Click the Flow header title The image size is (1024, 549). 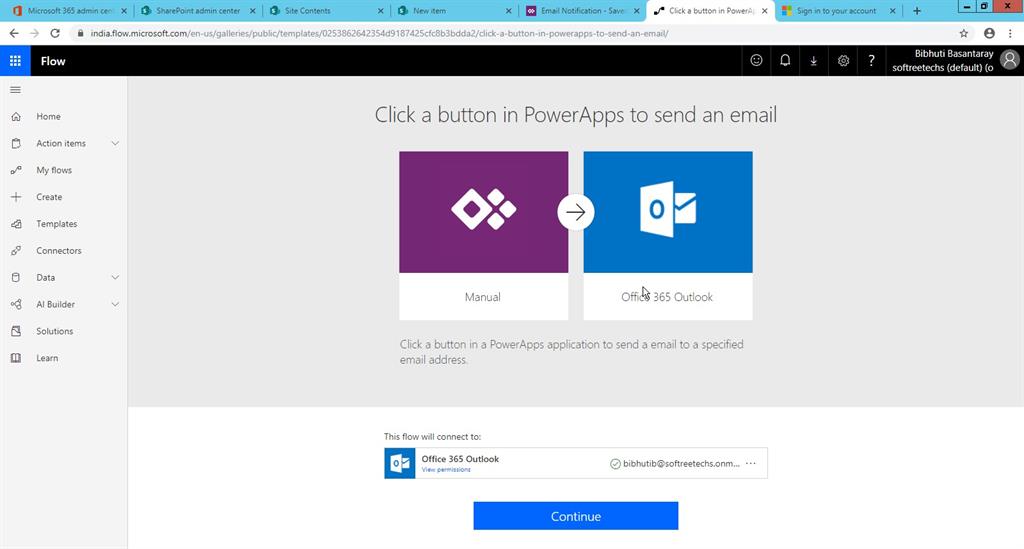pos(53,61)
